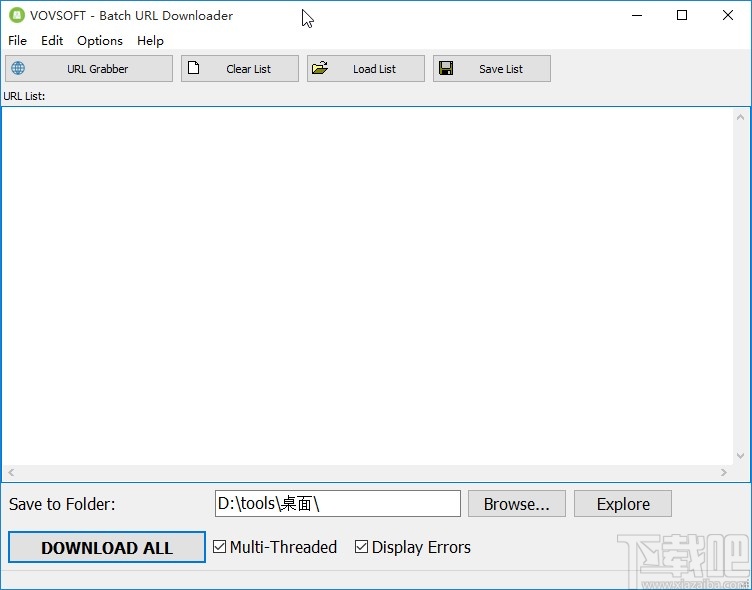Click inside the URL List text area
Viewport: 752px width, 590px height.
coord(367,286)
